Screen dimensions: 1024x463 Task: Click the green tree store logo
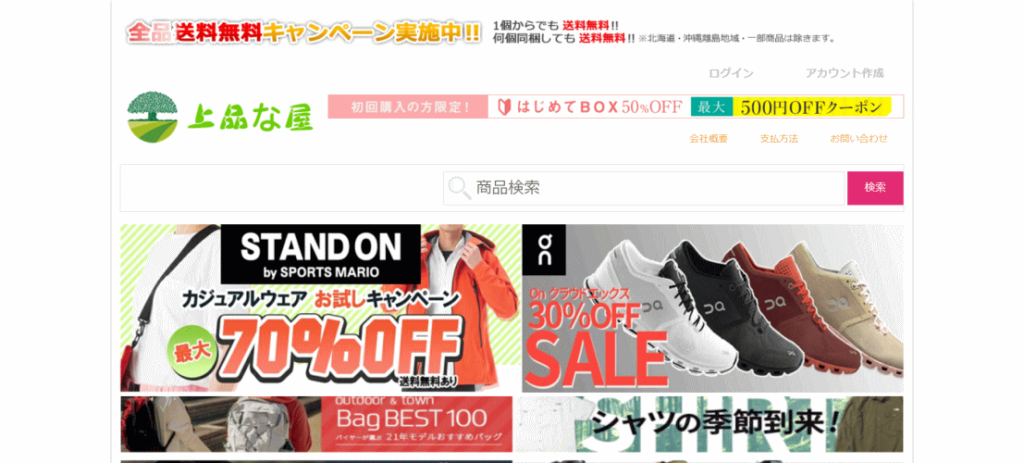coord(152,117)
